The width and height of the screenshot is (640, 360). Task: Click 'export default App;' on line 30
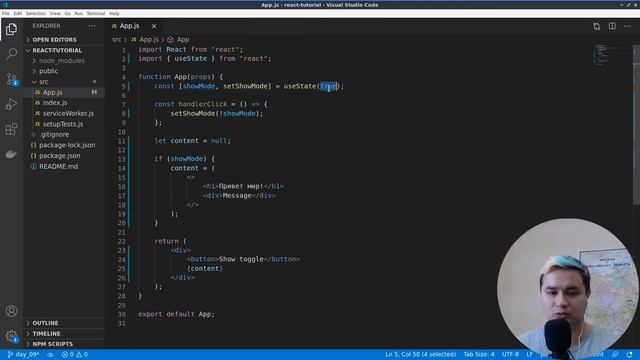coord(176,314)
